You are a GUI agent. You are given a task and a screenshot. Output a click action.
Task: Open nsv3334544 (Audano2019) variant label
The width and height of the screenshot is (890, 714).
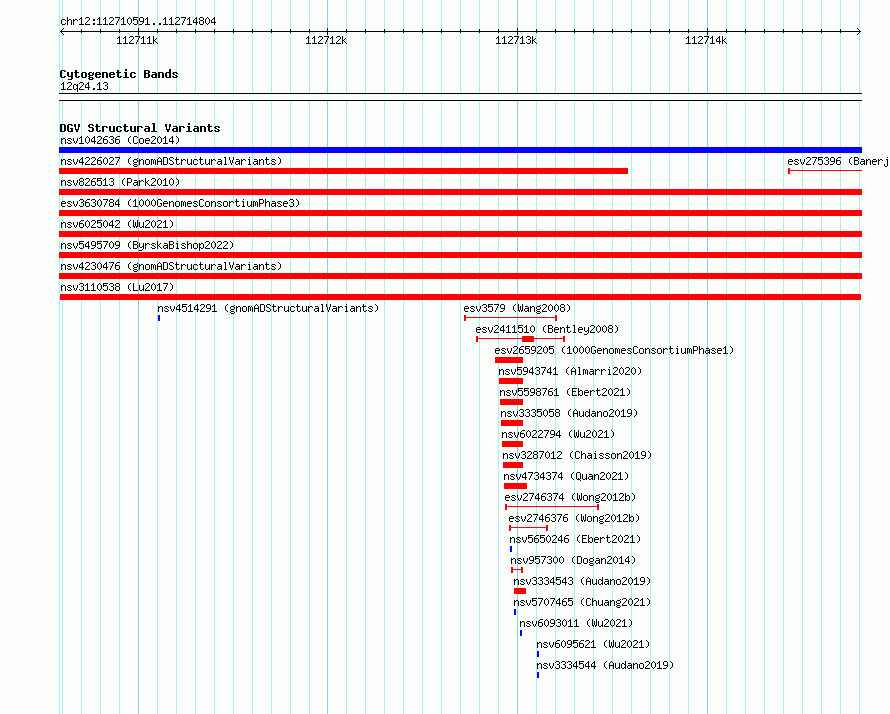point(605,665)
